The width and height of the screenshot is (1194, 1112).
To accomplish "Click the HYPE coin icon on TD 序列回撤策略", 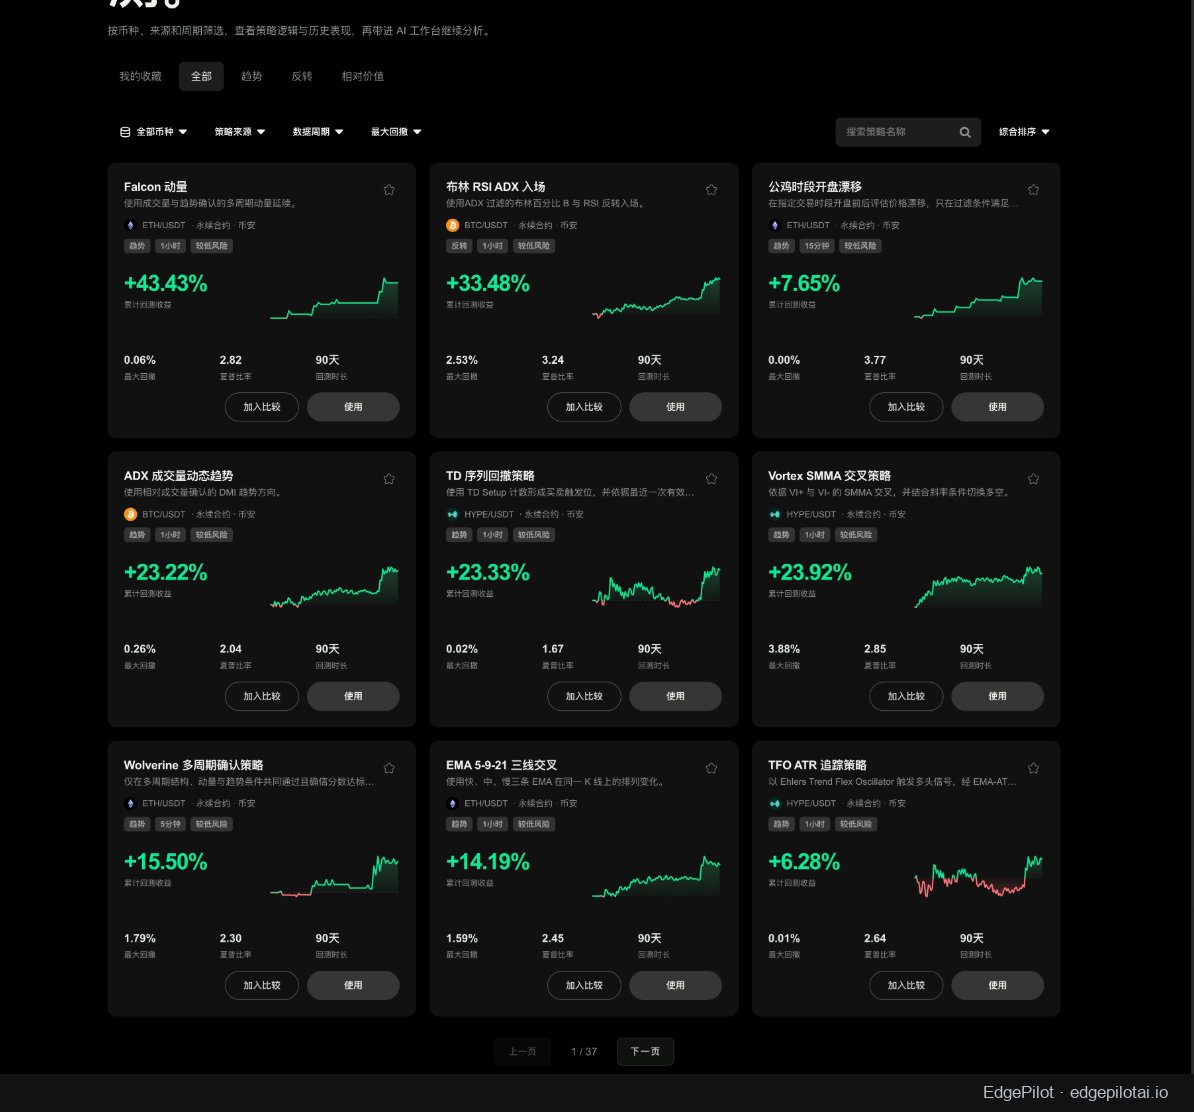I will click(452, 514).
